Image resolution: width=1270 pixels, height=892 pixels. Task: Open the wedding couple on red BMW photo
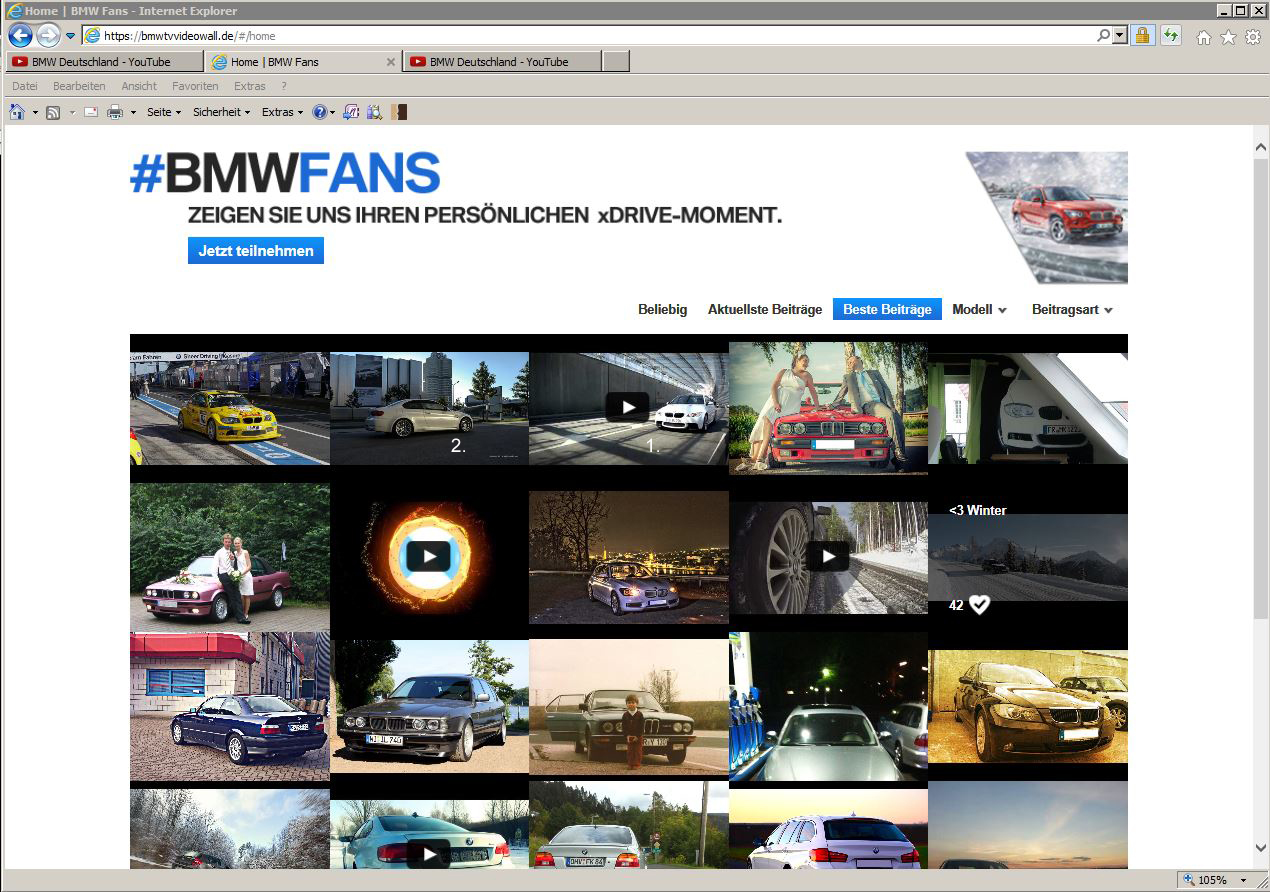coord(828,408)
